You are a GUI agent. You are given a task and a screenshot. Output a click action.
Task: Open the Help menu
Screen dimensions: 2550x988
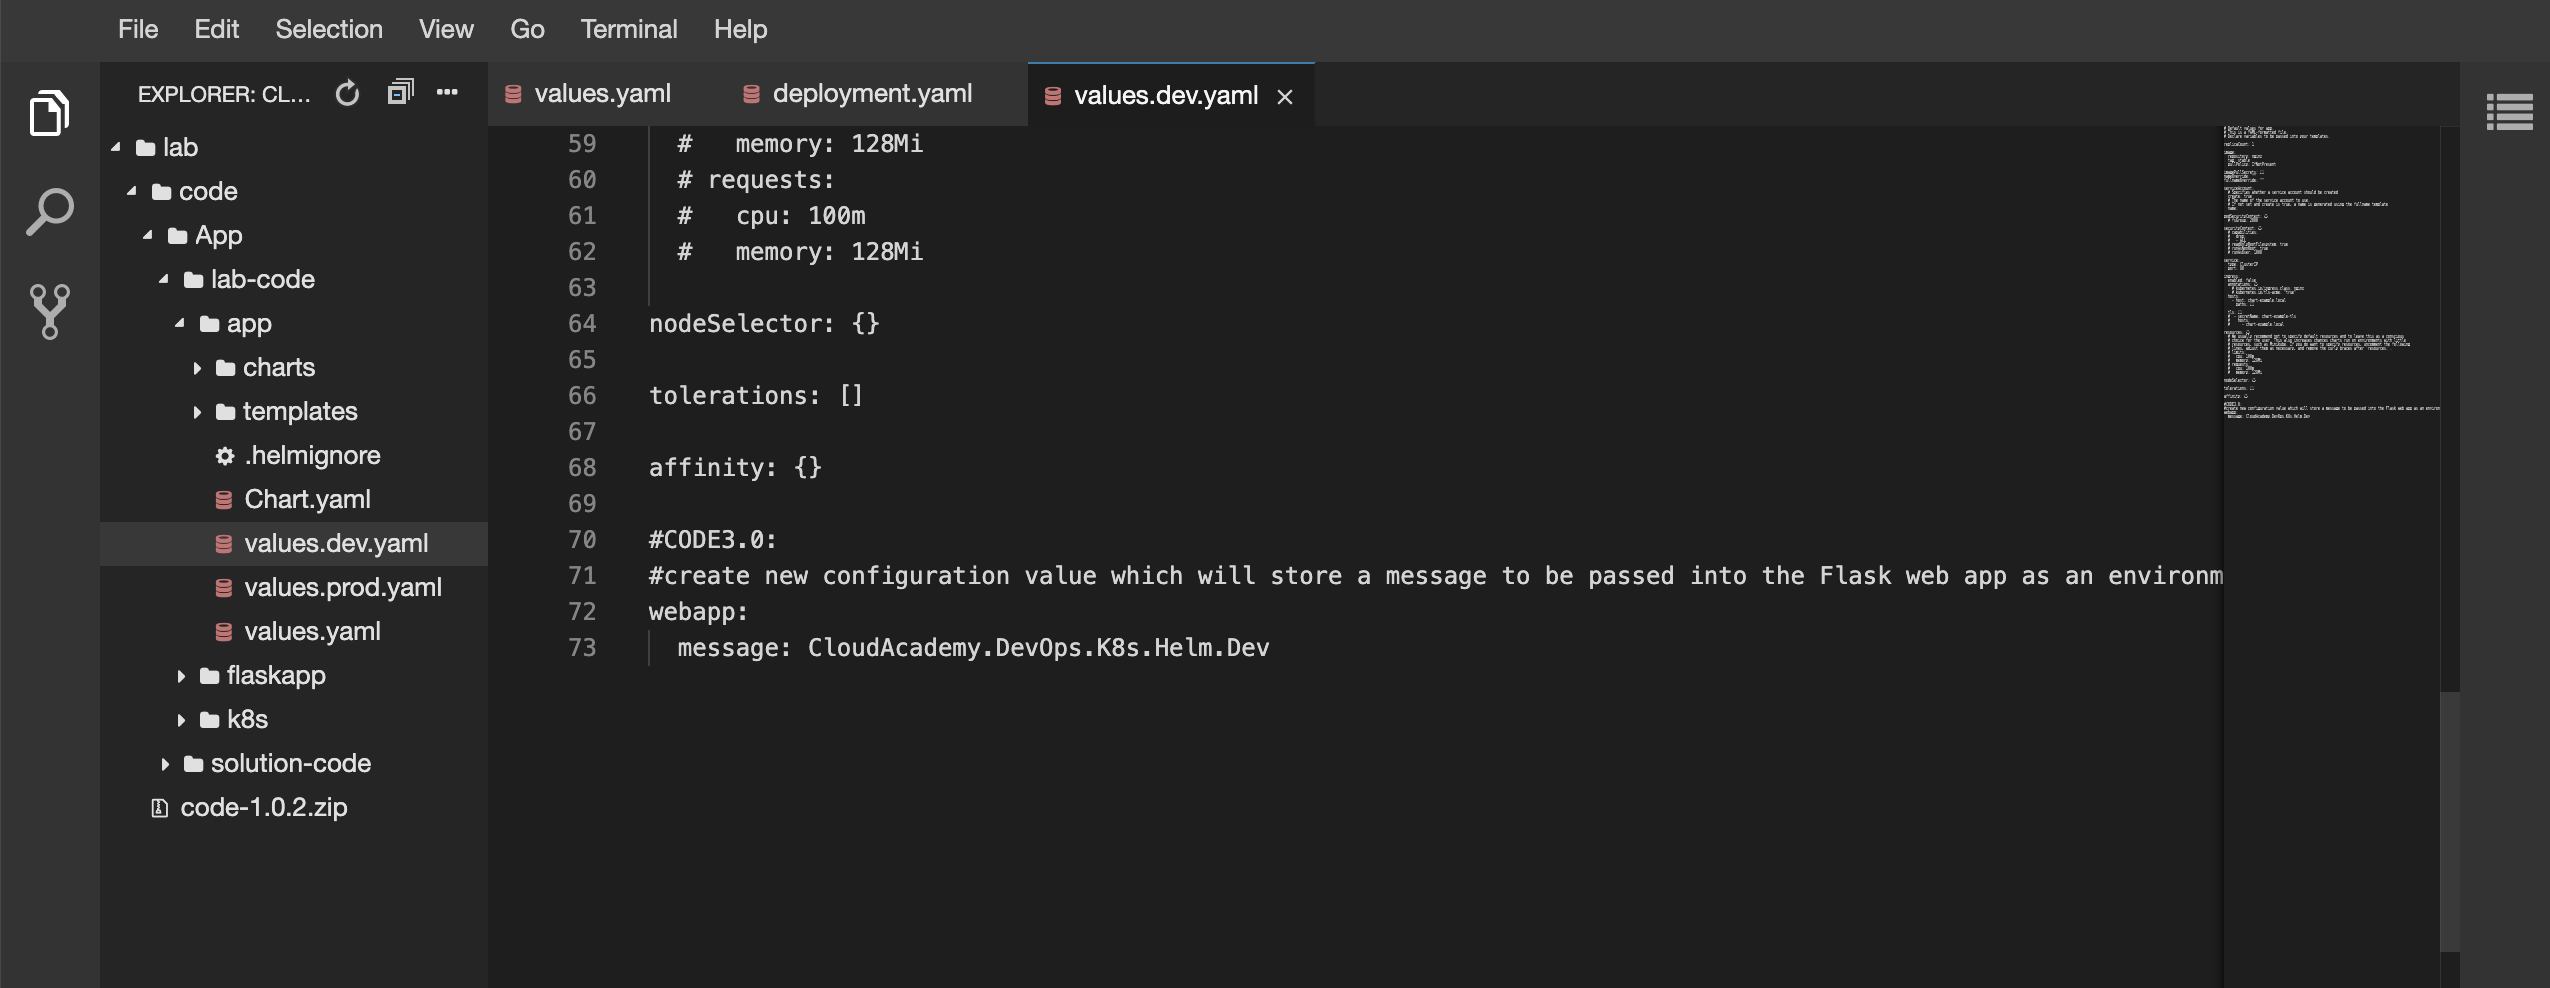[741, 29]
